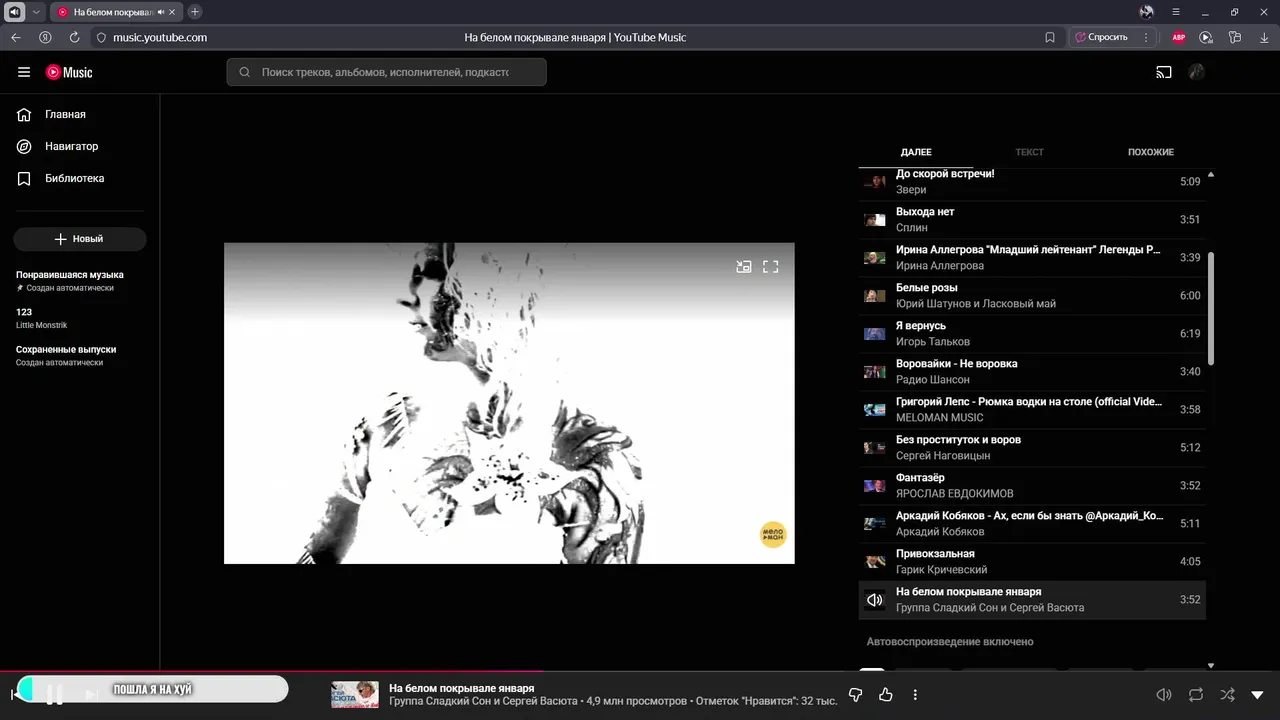Viewport: 1280px width, 720px height.
Task: Click the YouTube Music logo
Action: click(69, 72)
